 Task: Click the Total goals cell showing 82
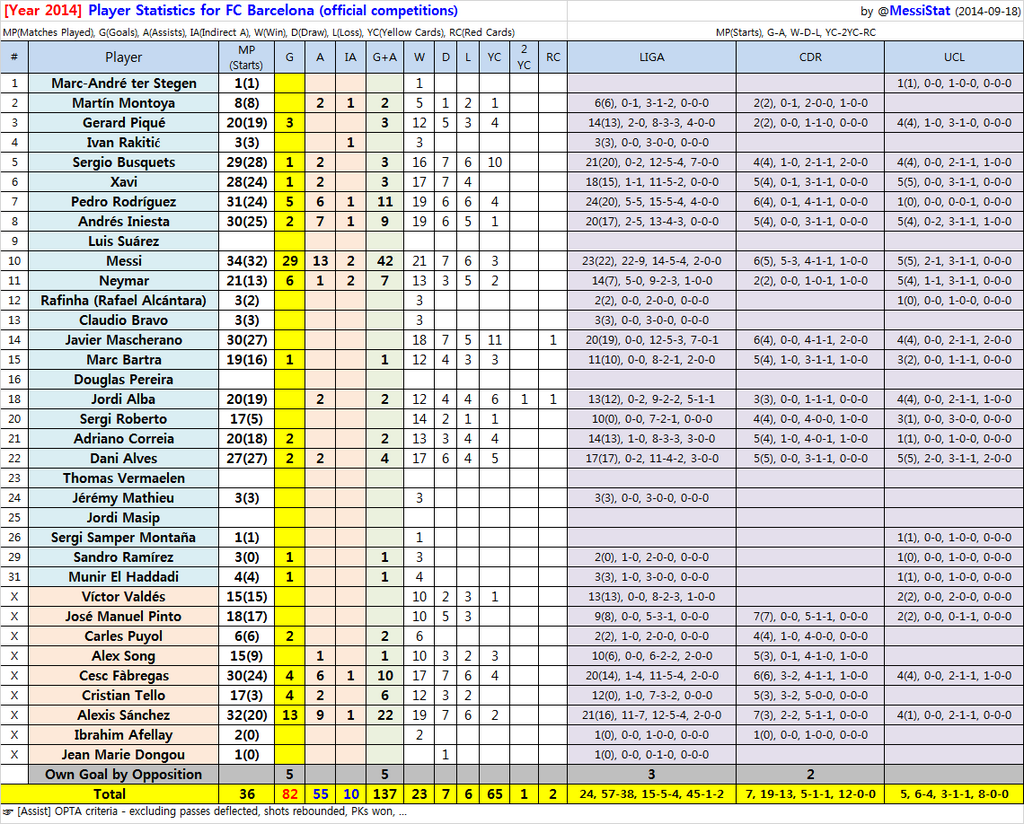[x=289, y=794]
